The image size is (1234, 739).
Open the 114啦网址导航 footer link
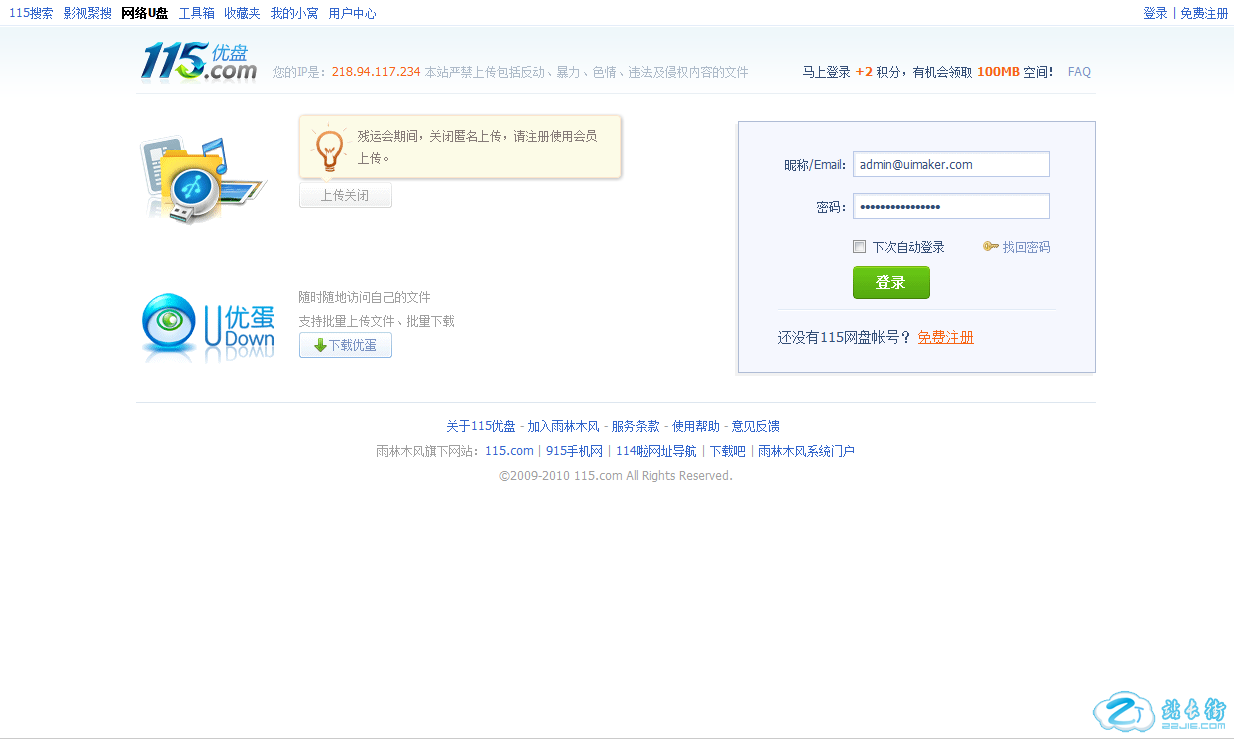point(656,451)
